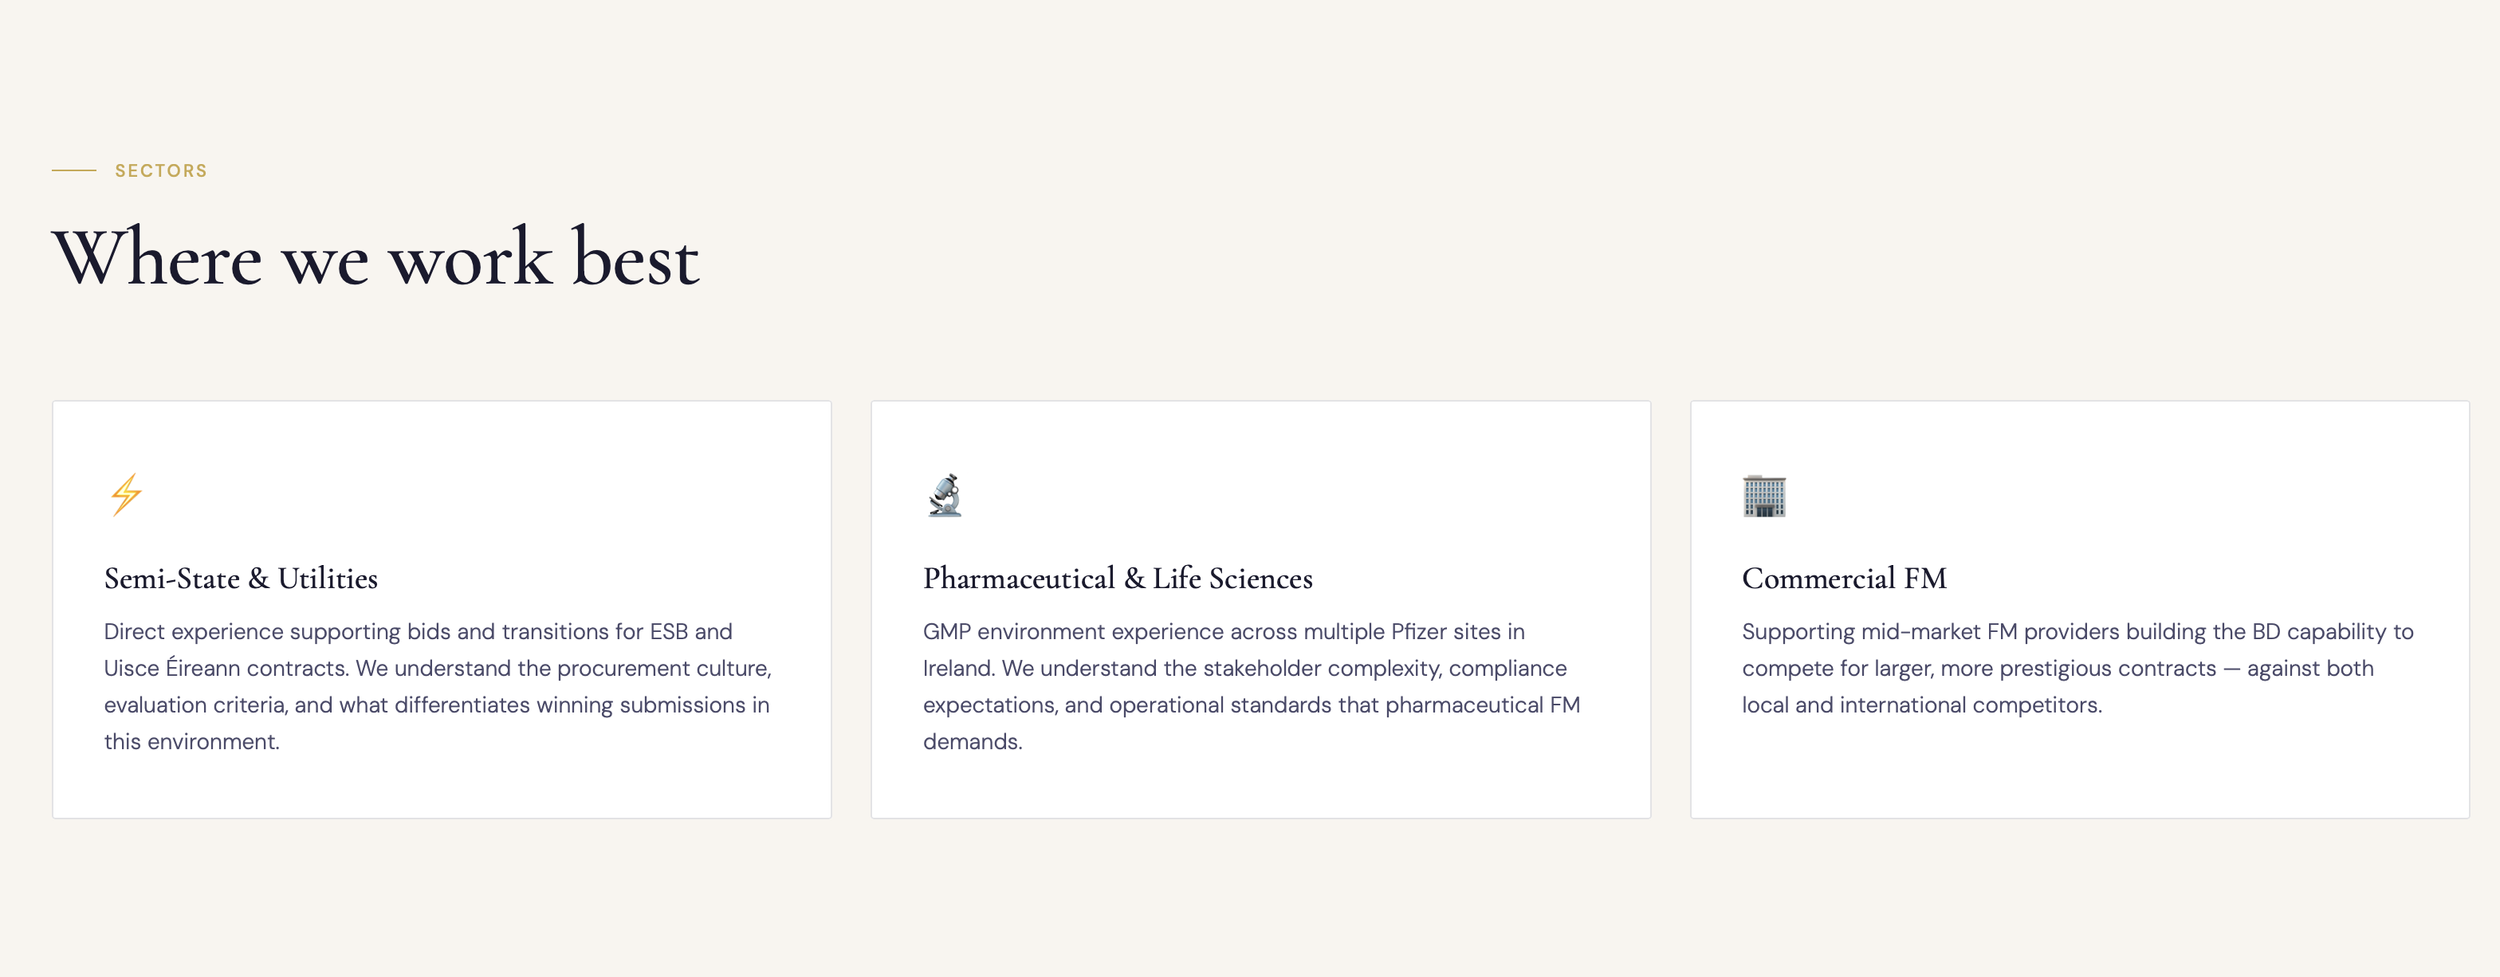The width and height of the screenshot is (2500, 977).
Task: Click the microscope icon
Action: [x=945, y=495]
